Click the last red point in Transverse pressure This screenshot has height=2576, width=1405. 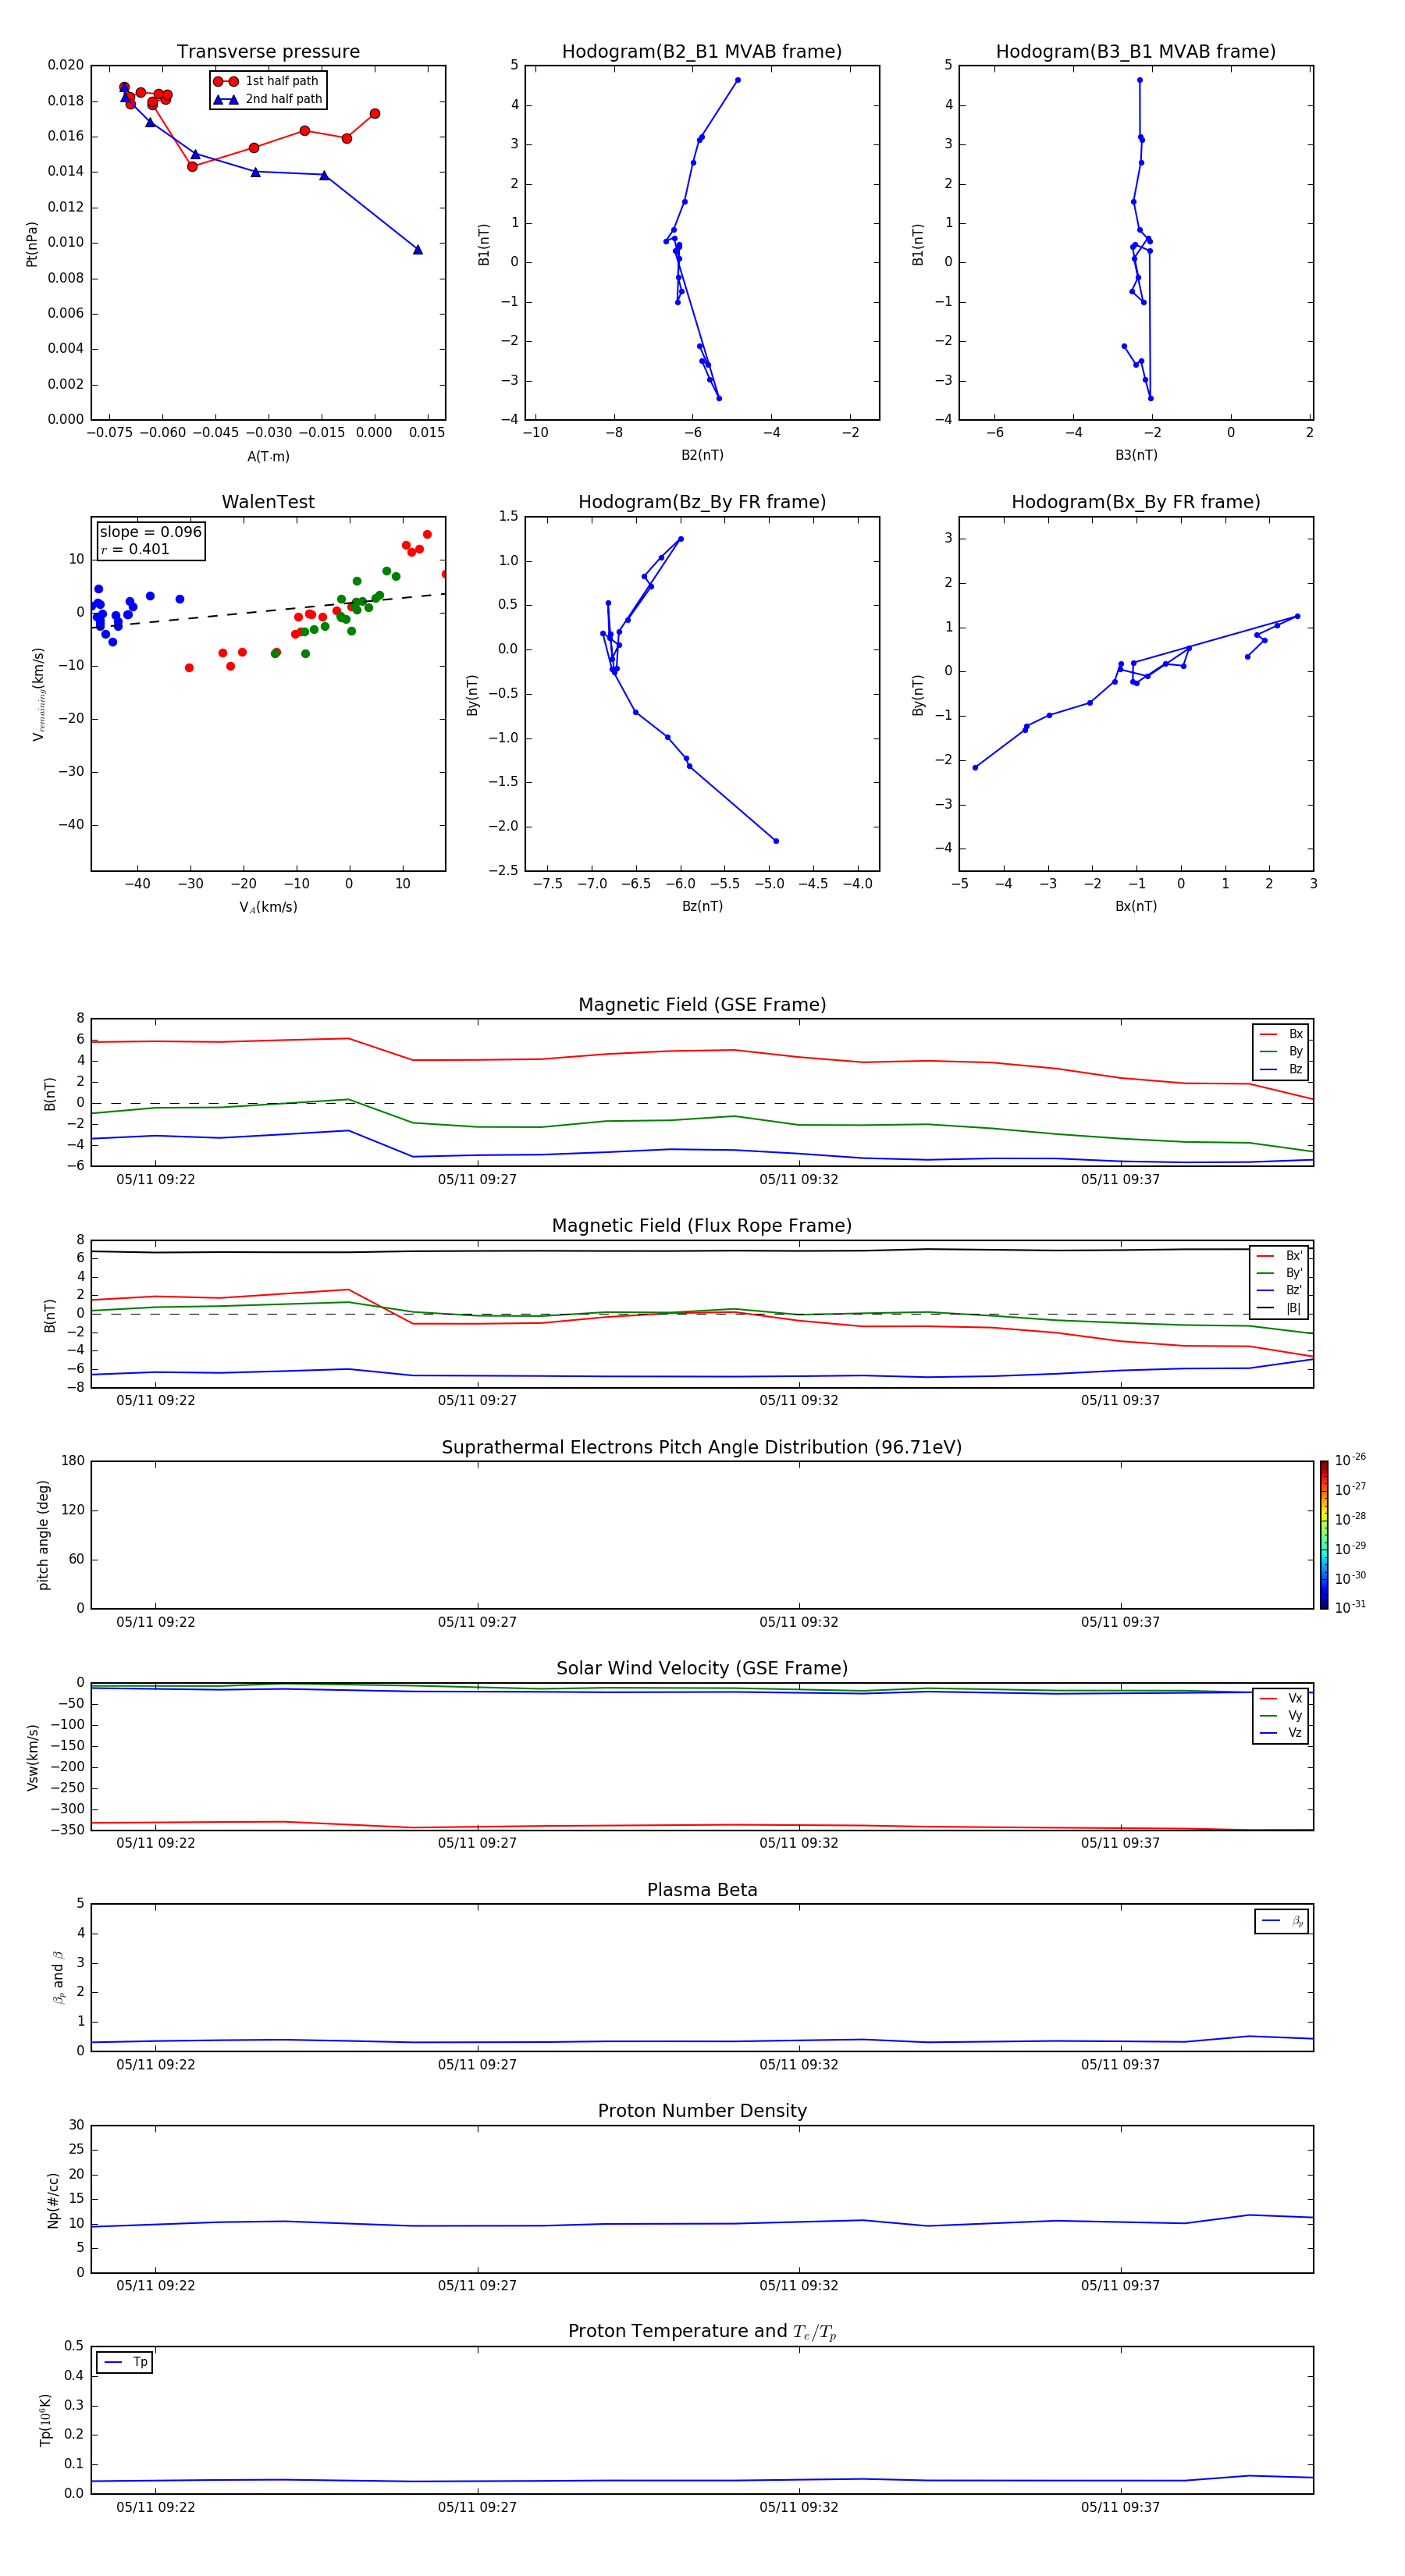(x=374, y=114)
